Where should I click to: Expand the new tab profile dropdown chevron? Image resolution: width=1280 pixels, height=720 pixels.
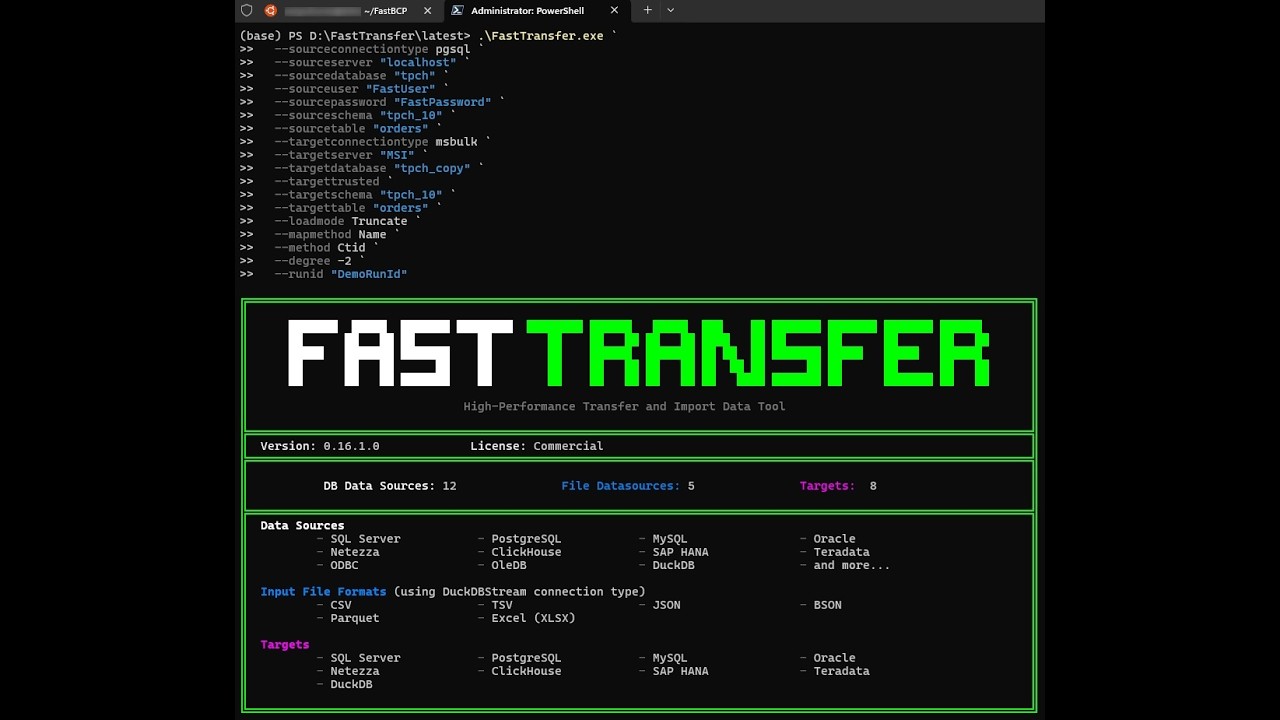pos(670,10)
